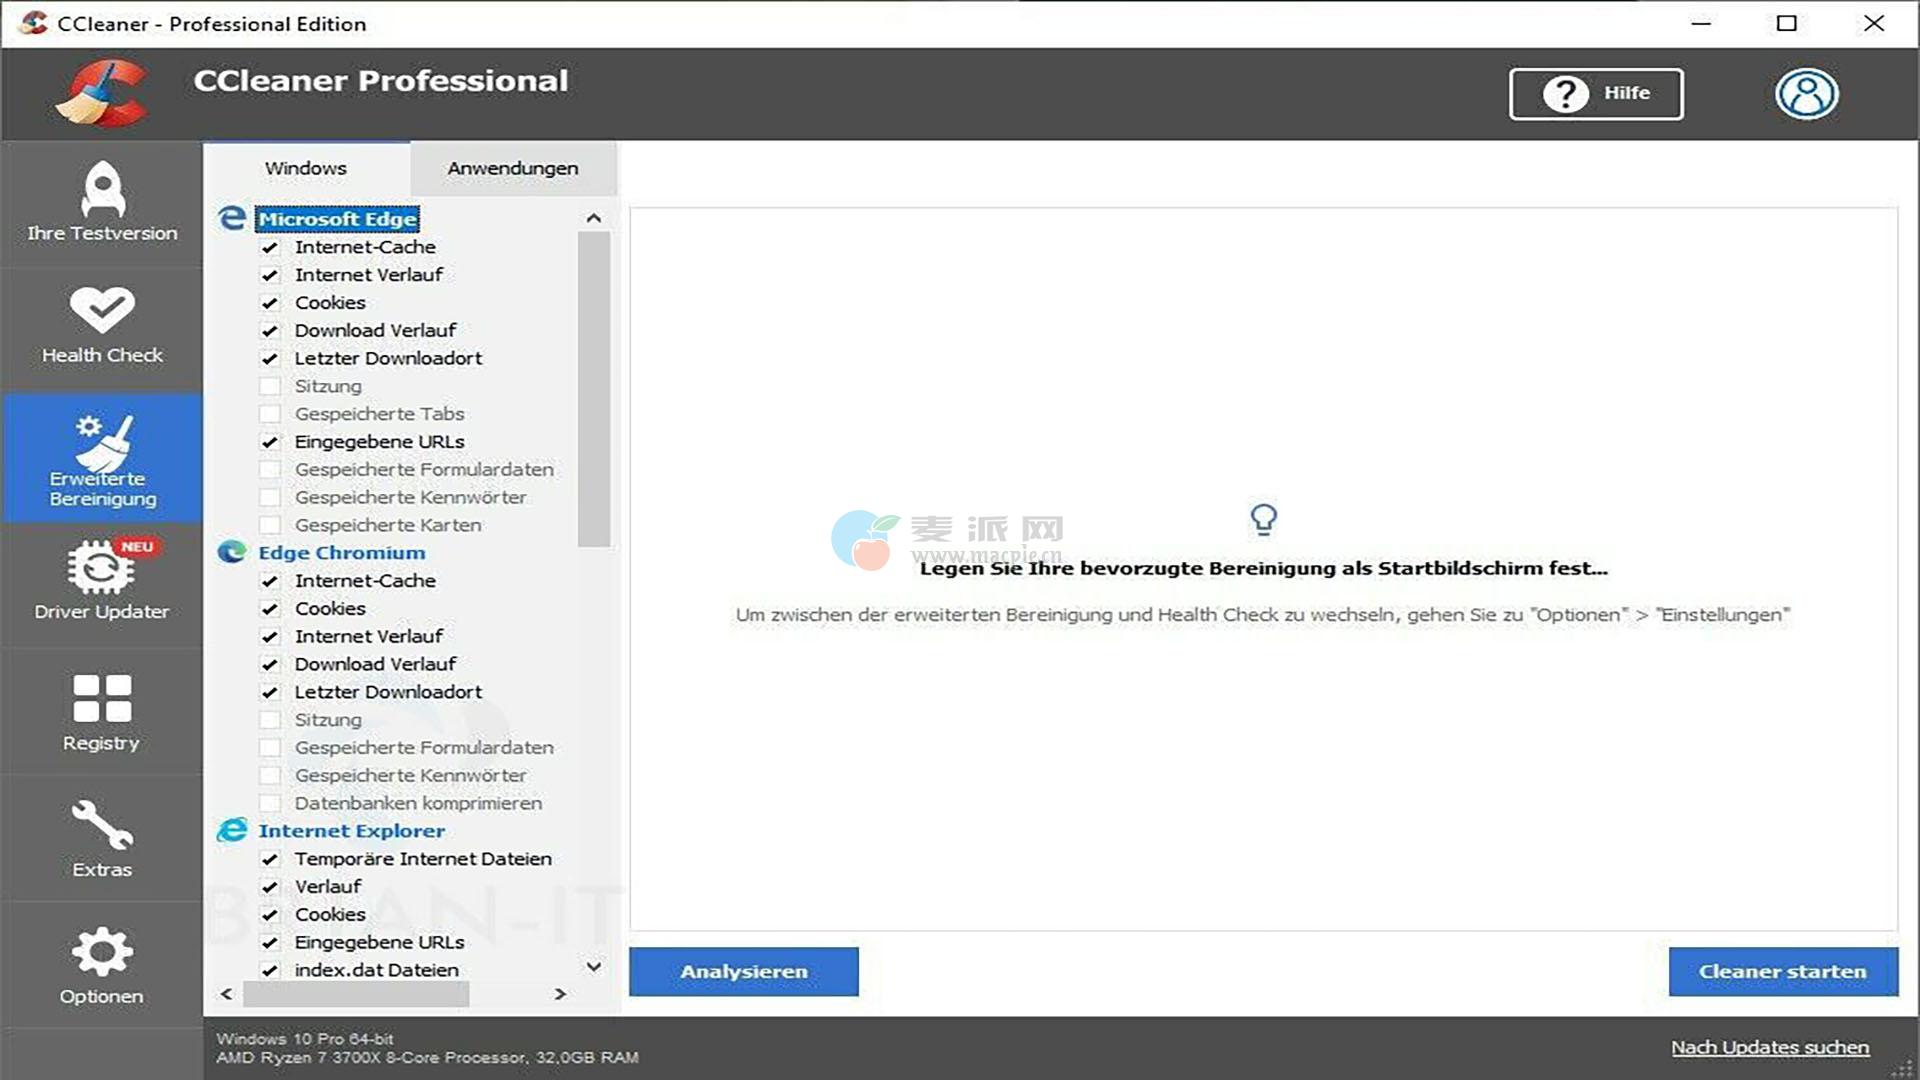Collapse the Microsoft Edge category heading

click(x=337, y=218)
